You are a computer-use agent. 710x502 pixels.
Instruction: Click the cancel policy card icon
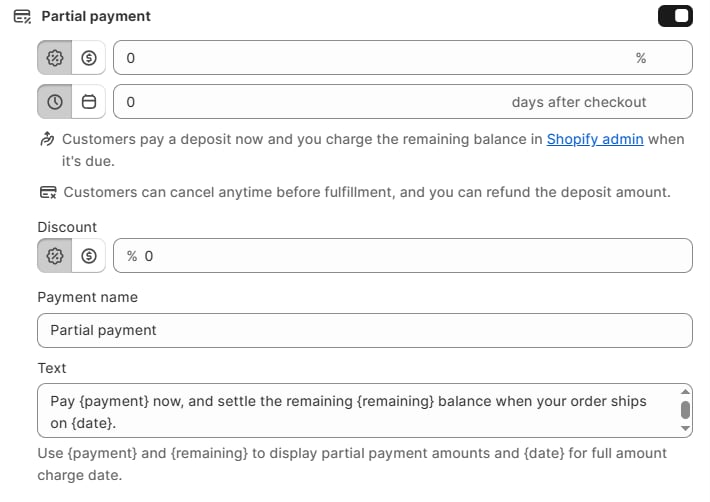(47, 192)
